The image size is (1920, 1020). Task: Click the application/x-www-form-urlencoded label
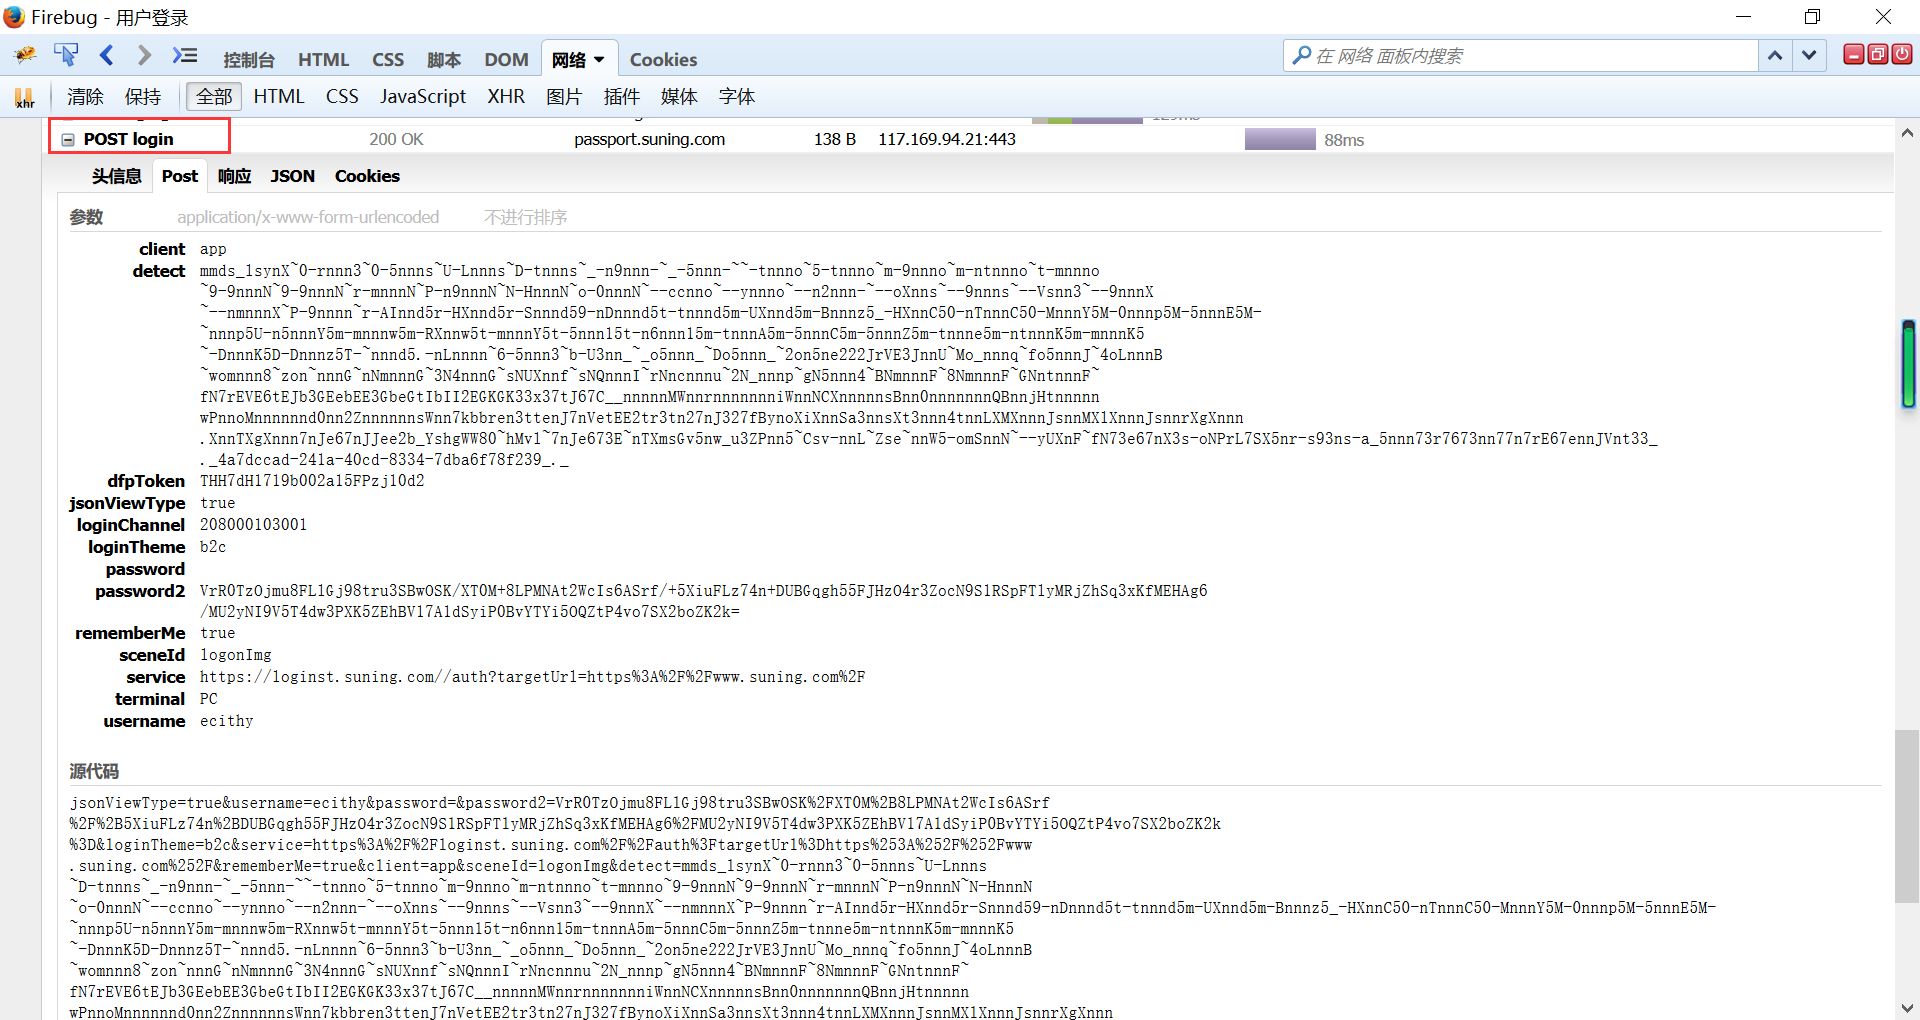pos(308,217)
